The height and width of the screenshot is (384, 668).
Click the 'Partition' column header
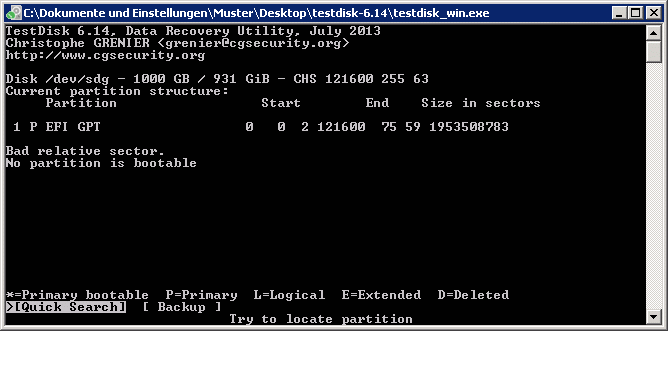81,103
